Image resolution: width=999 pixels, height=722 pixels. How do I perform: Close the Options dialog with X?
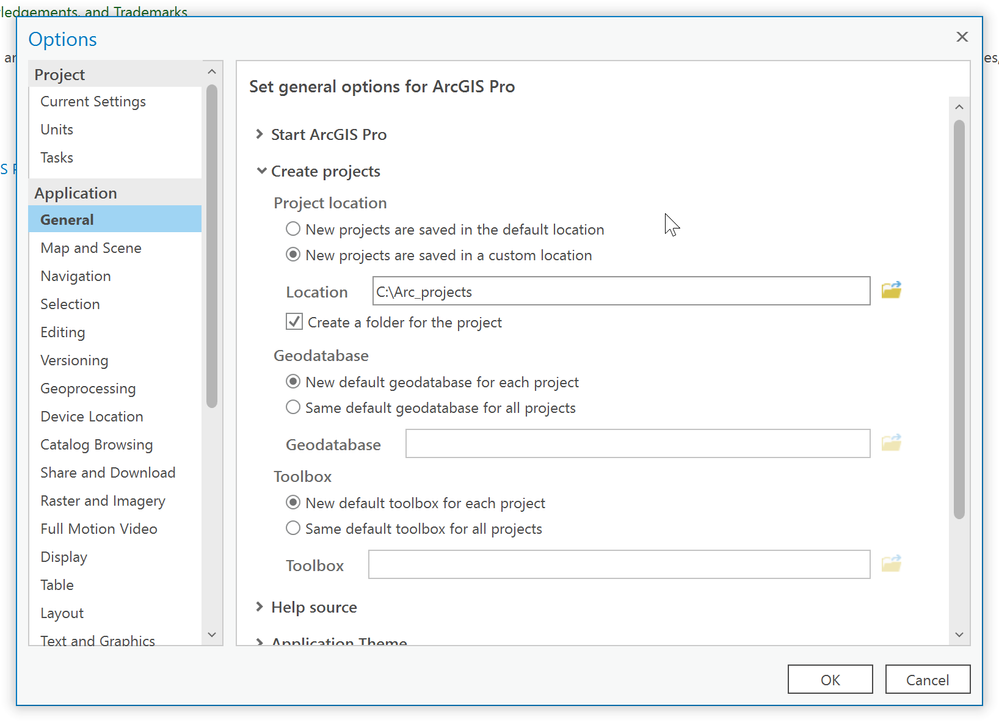962,37
